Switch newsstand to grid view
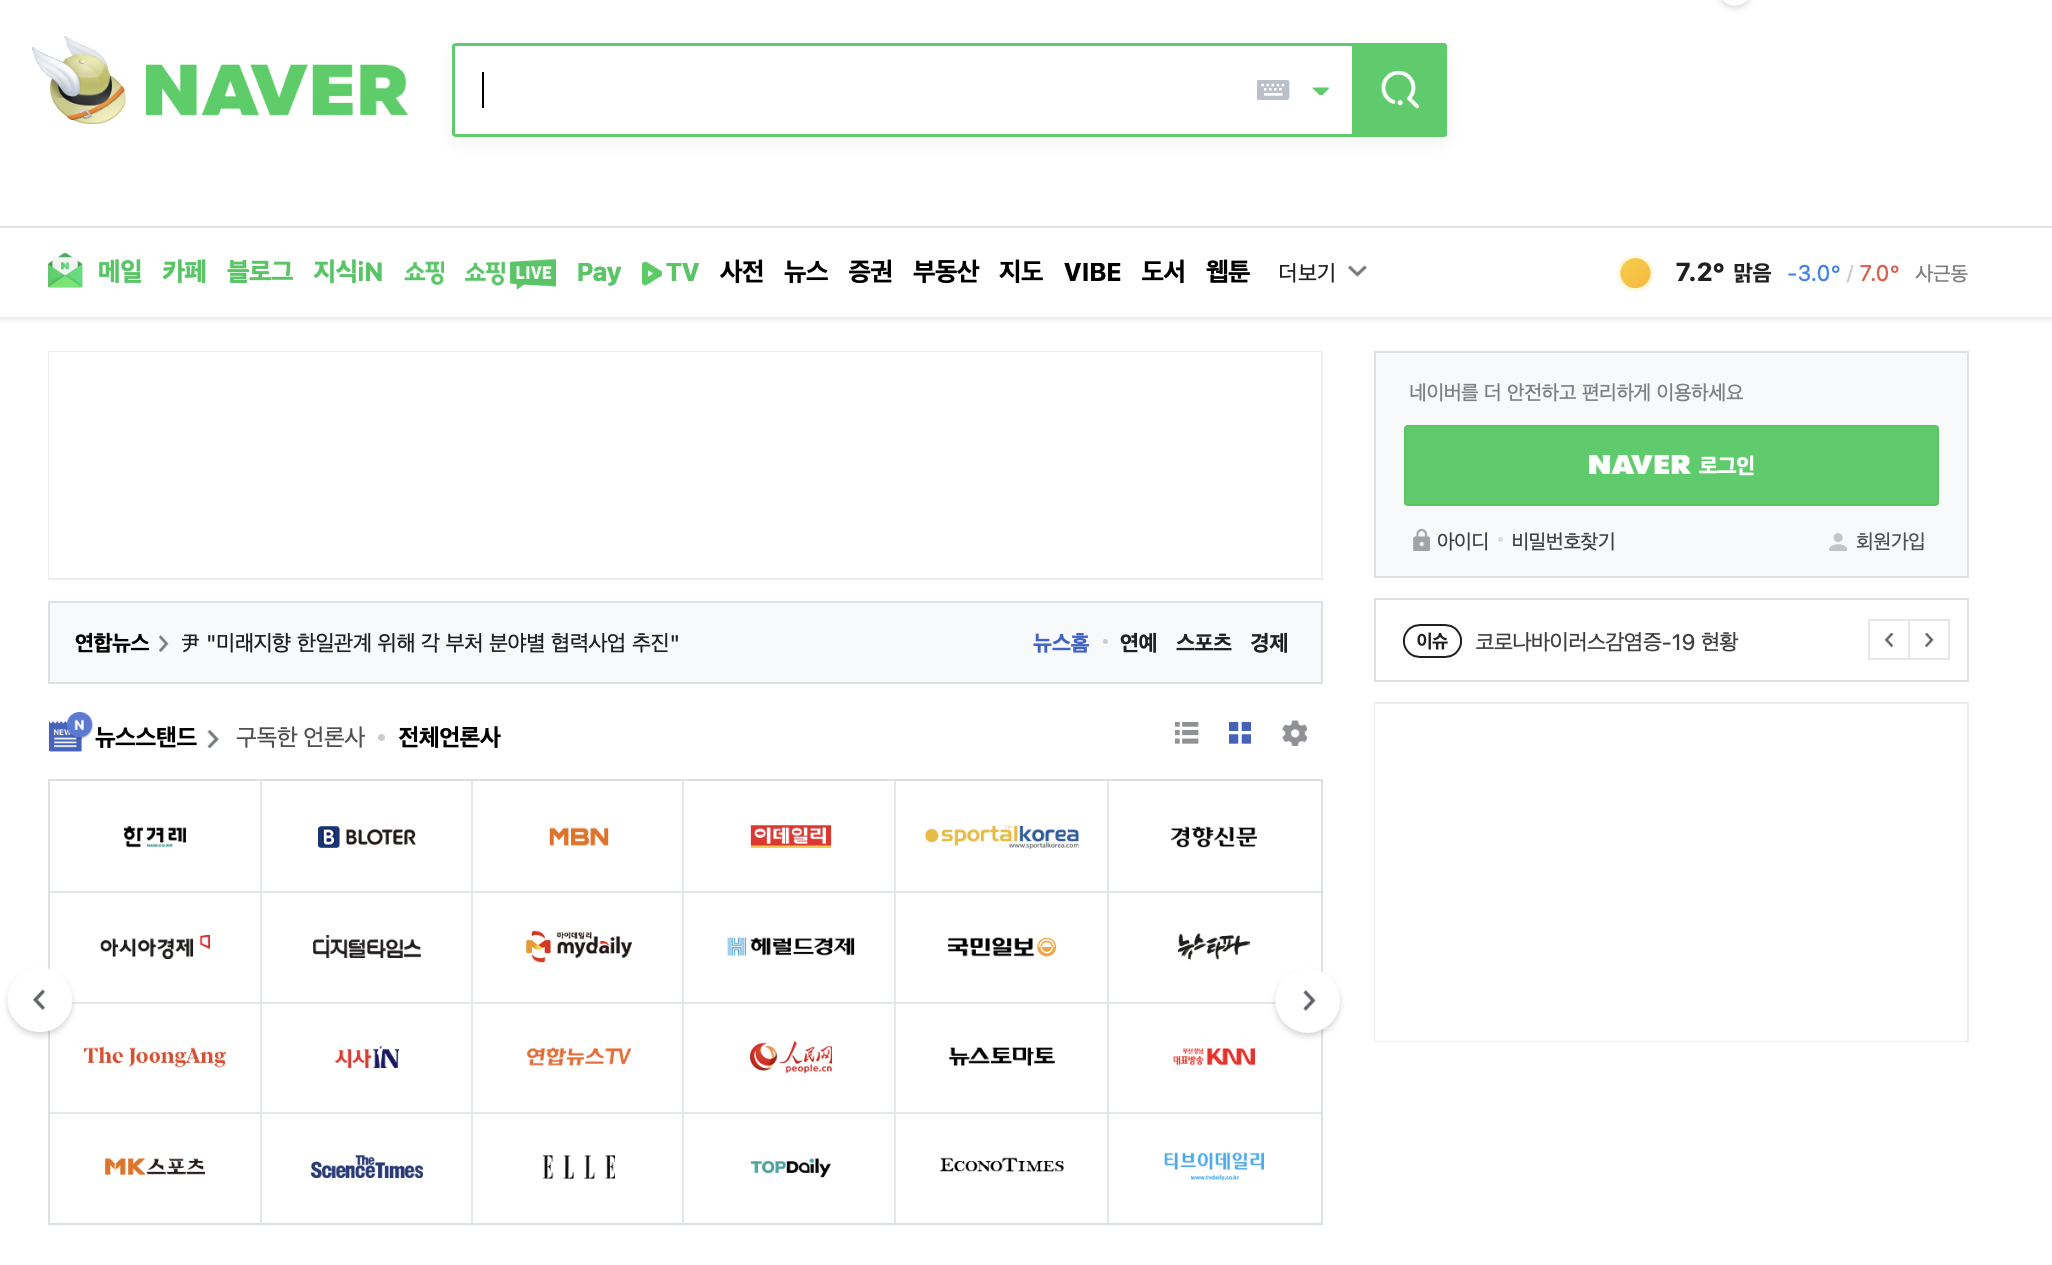Image resolution: width=2052 pixels, height=1265 pixels. 1240,733
